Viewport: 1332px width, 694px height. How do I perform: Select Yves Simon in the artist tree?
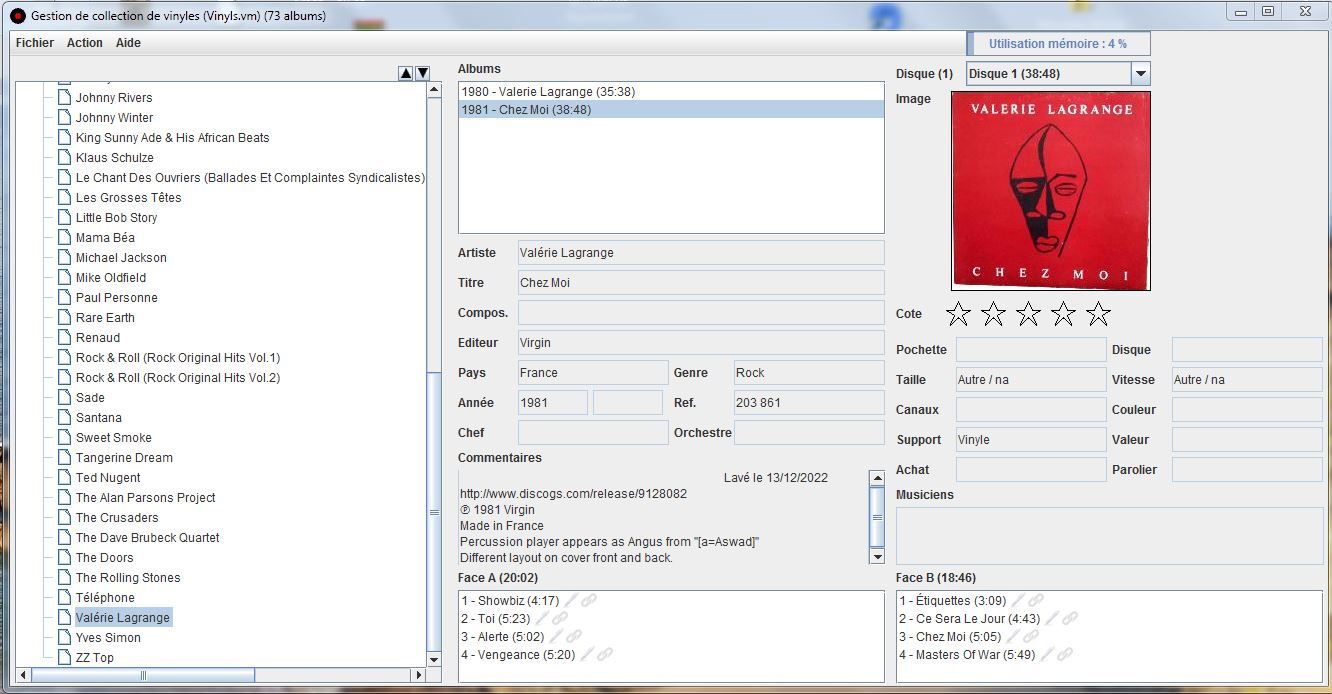point(108,637)
